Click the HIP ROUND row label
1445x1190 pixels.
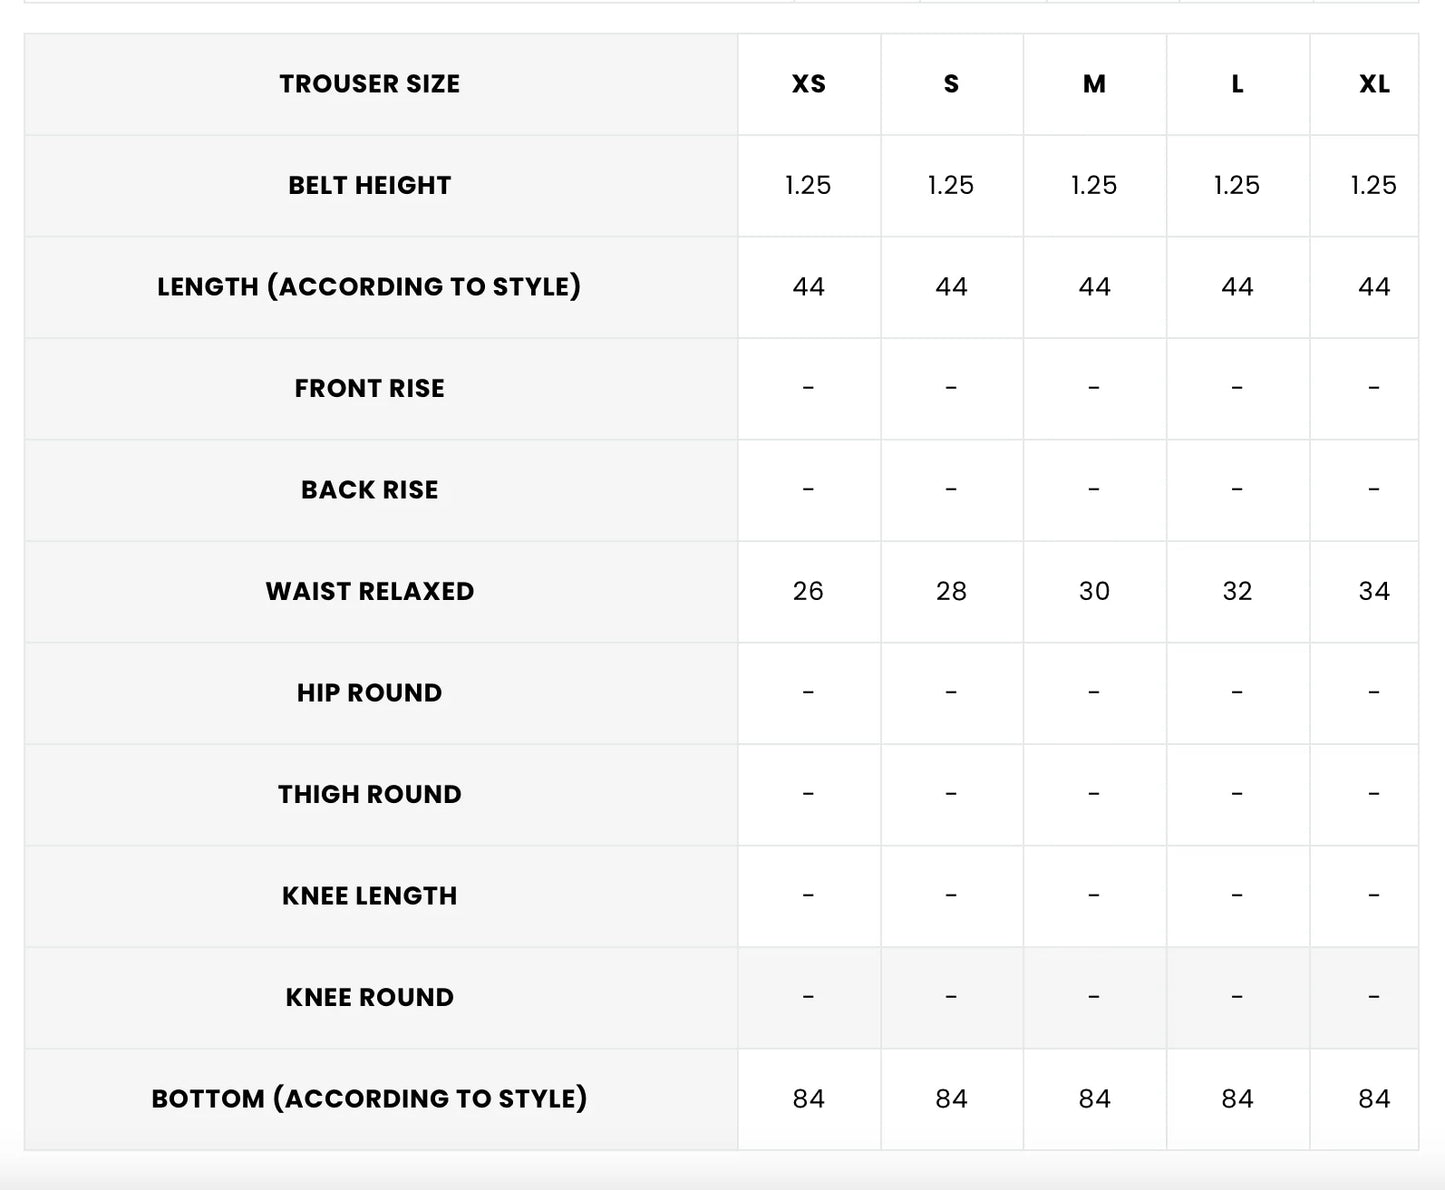(369, 693)
